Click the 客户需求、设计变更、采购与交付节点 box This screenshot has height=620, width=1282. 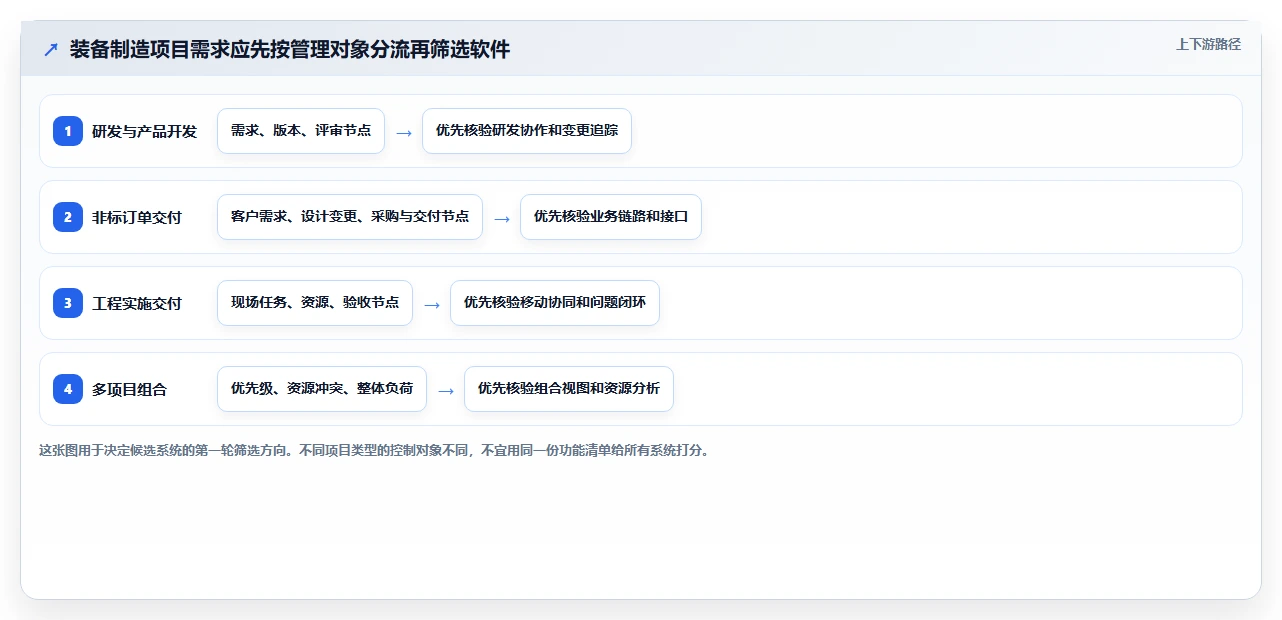pyautogui.click(x=350, y=217)
